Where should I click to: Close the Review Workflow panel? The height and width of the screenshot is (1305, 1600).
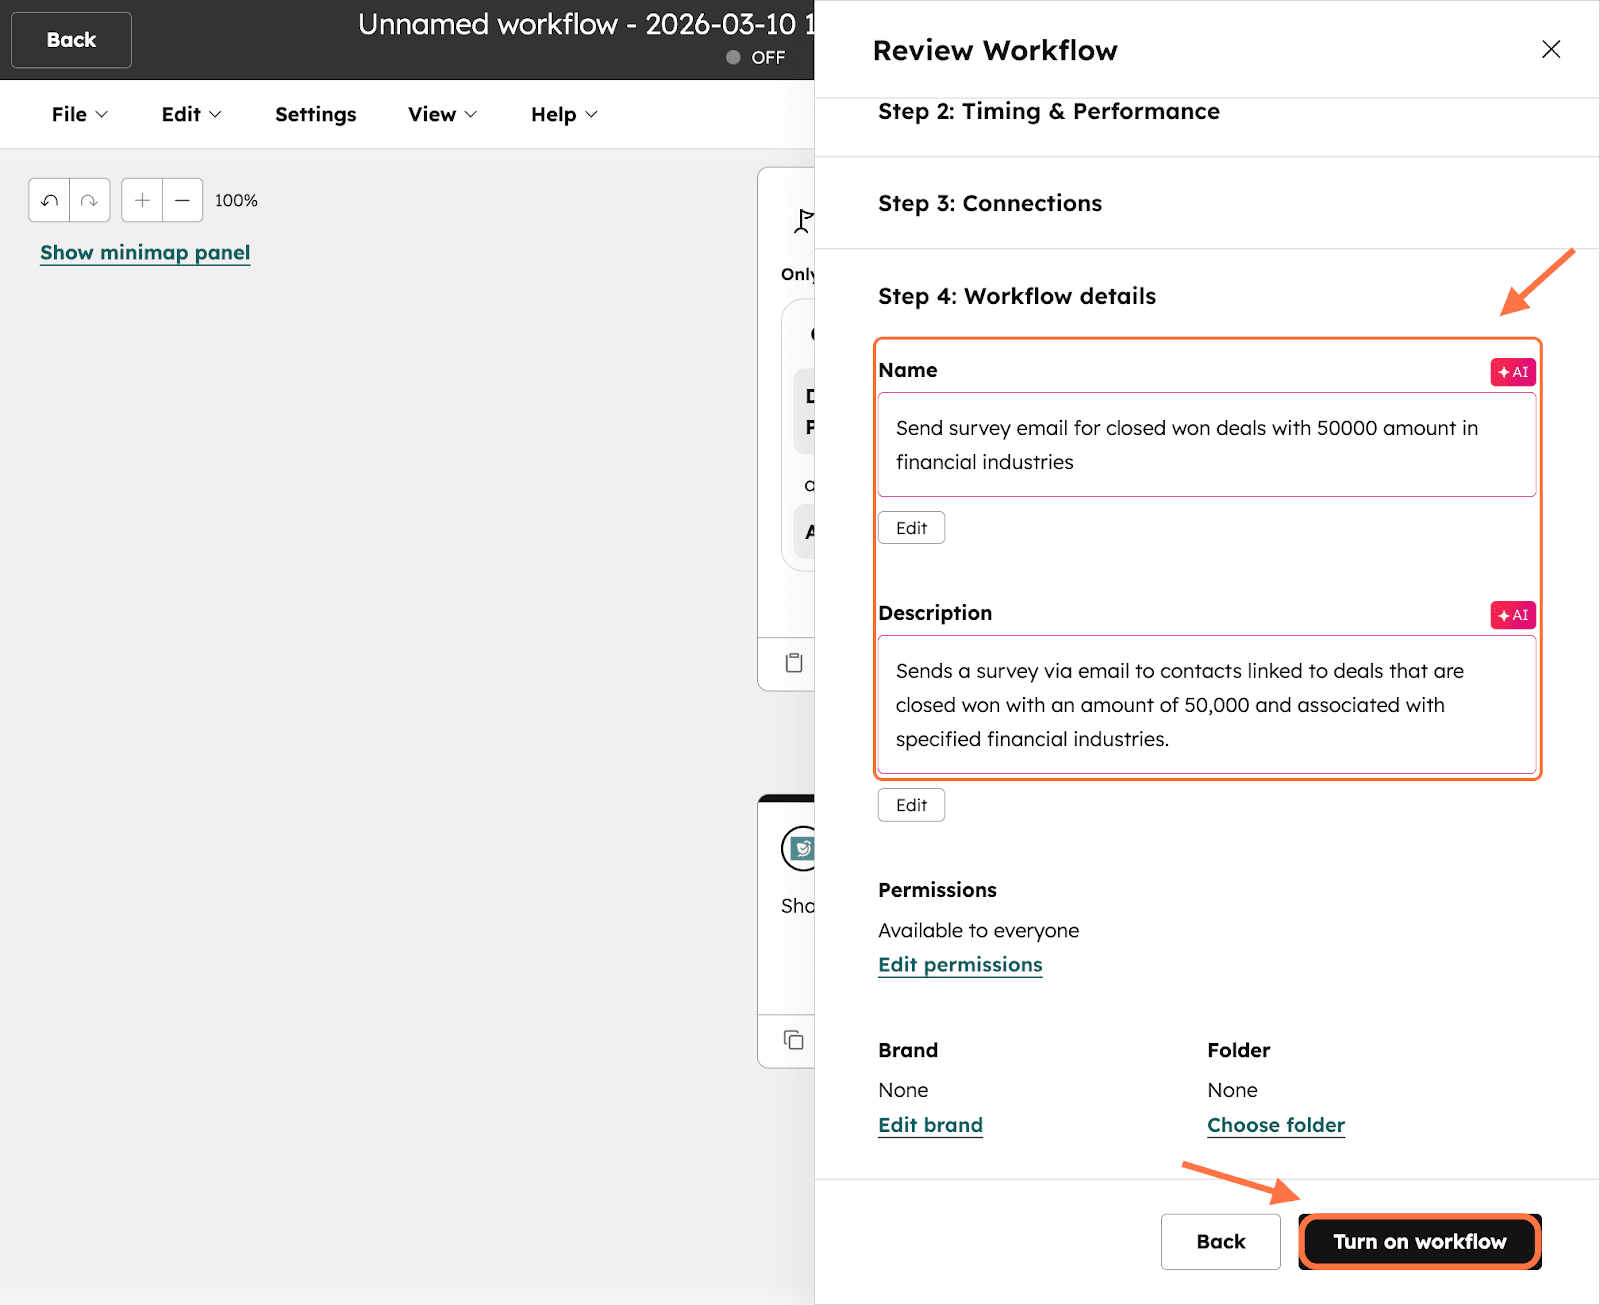1550,49
